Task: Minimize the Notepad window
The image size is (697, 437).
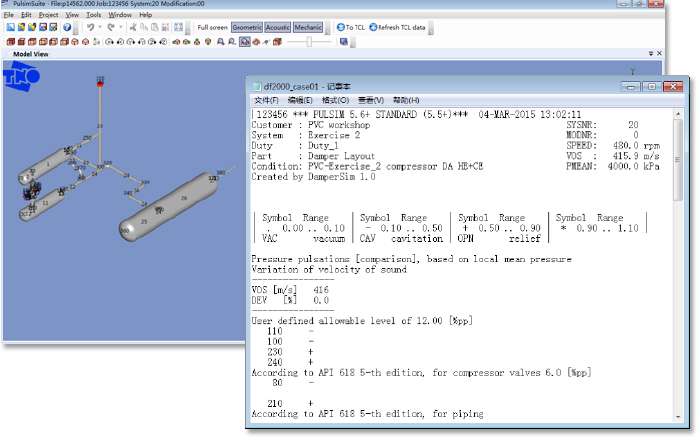Action: coord(631,86)
